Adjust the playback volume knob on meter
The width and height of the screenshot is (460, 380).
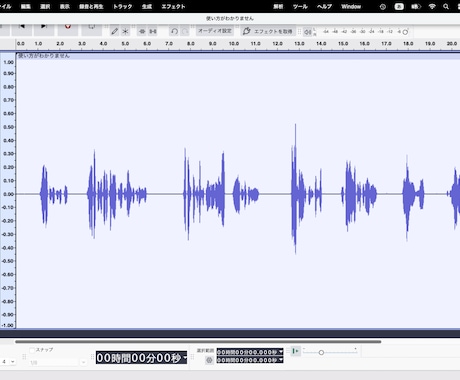405,32
